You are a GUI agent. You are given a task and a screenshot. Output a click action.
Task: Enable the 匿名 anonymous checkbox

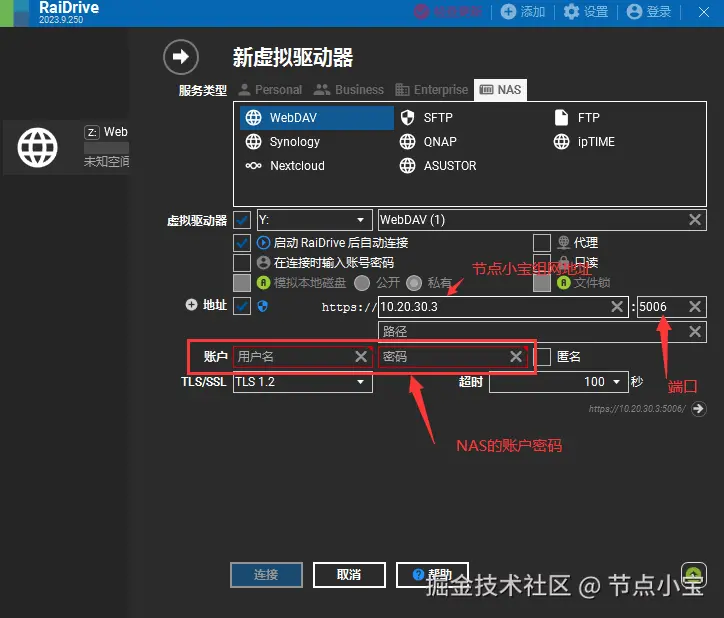[x=544, y=357]
